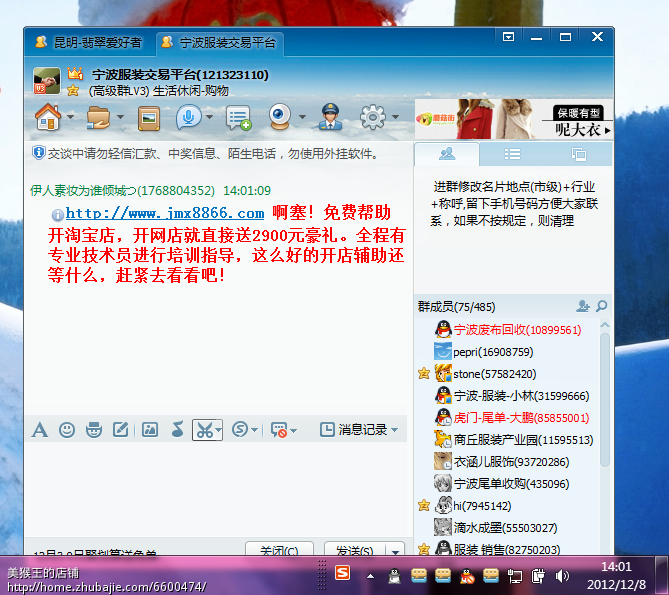Viewport: 669px width, 595px height.
Task: Open the group home page icon
Action: click(x=47, y=117)
